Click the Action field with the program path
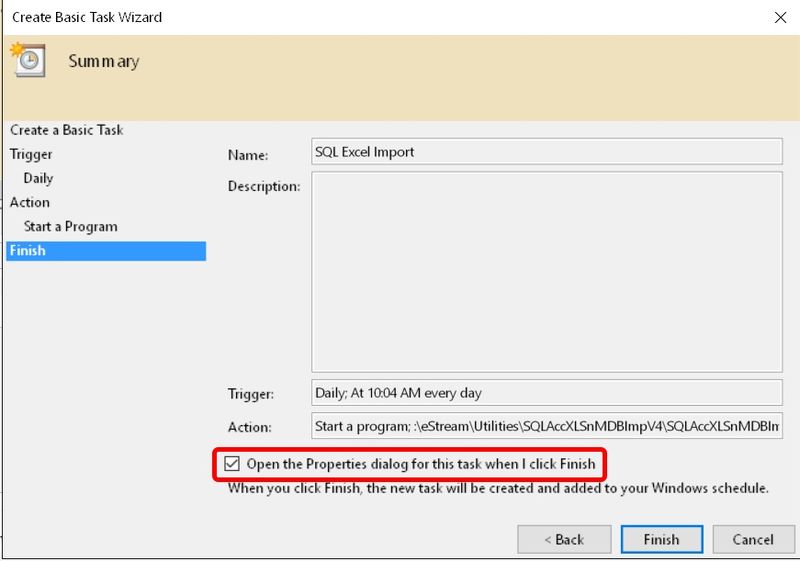The image size is (800, 561). (x=546, y=426)
